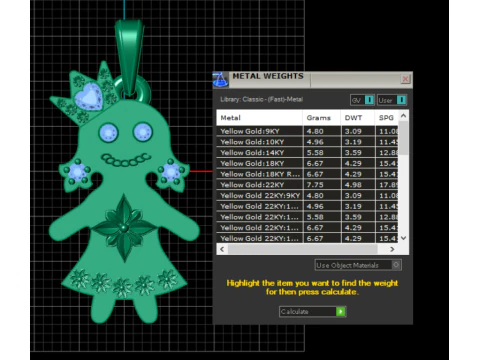Click the down arrow of the vertical scrollbar
The width and height of the screenshot is (480, 360).
[403, 238]
